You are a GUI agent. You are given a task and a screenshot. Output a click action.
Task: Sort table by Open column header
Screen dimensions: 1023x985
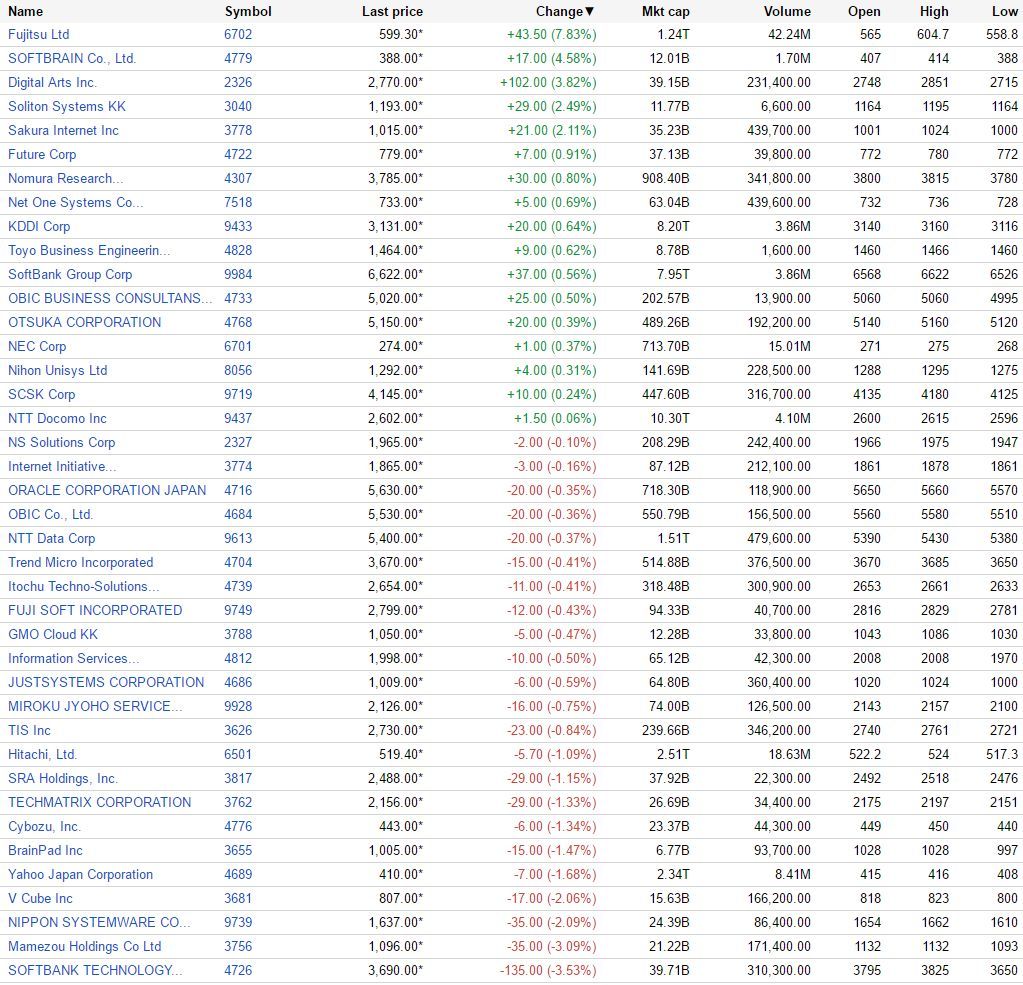tap(864, 11)
